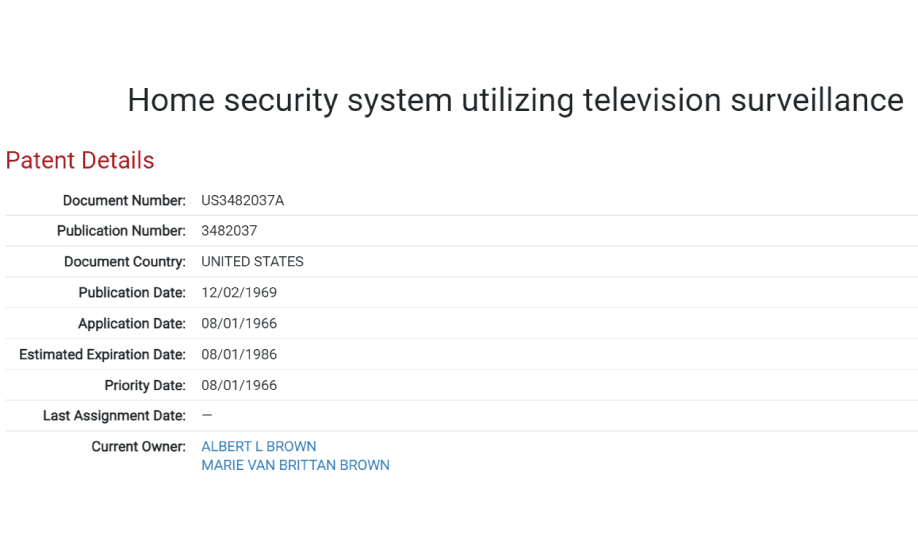
Task: Click the Last Assignment Date dash value
Action: coord(207,415)
